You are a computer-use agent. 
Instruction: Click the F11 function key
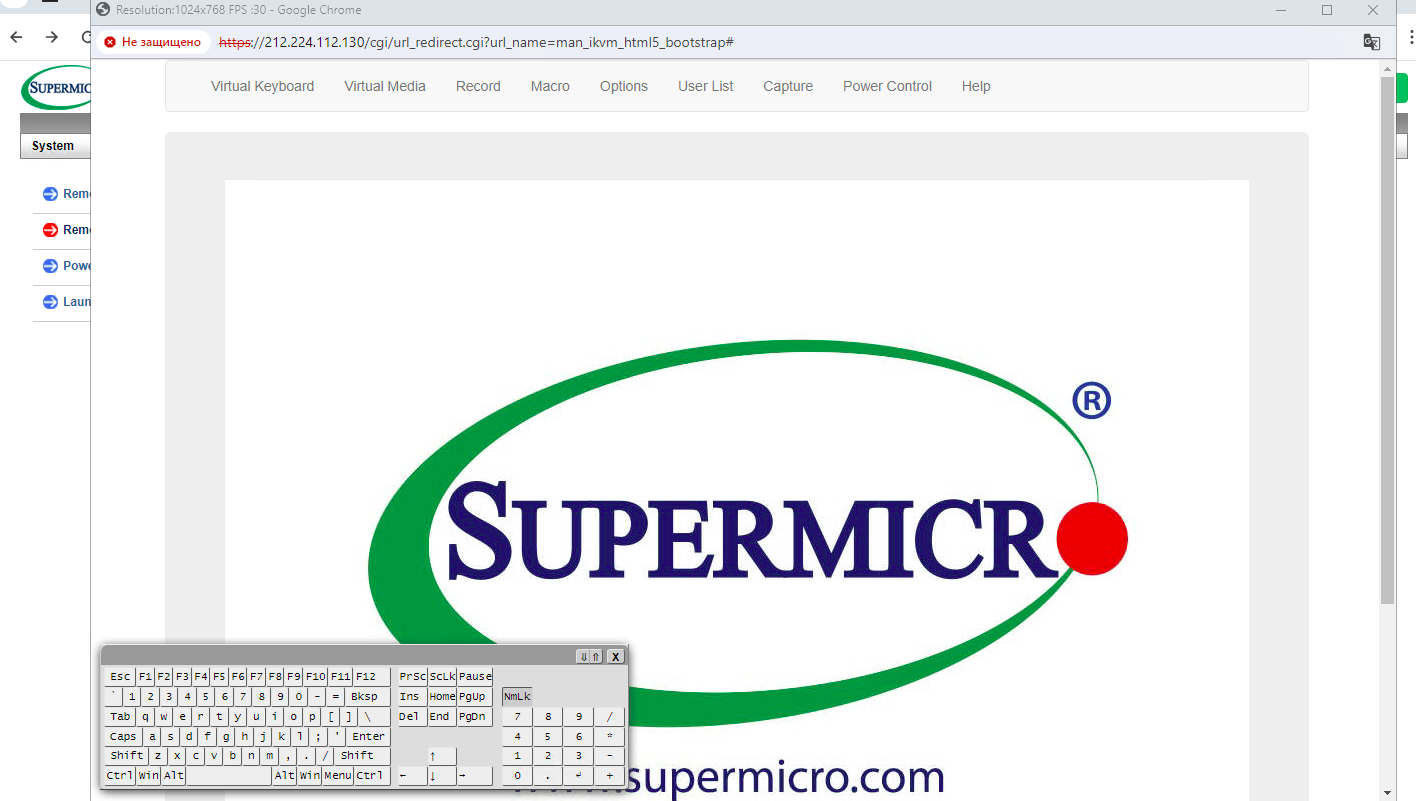(x=340, y=677)
